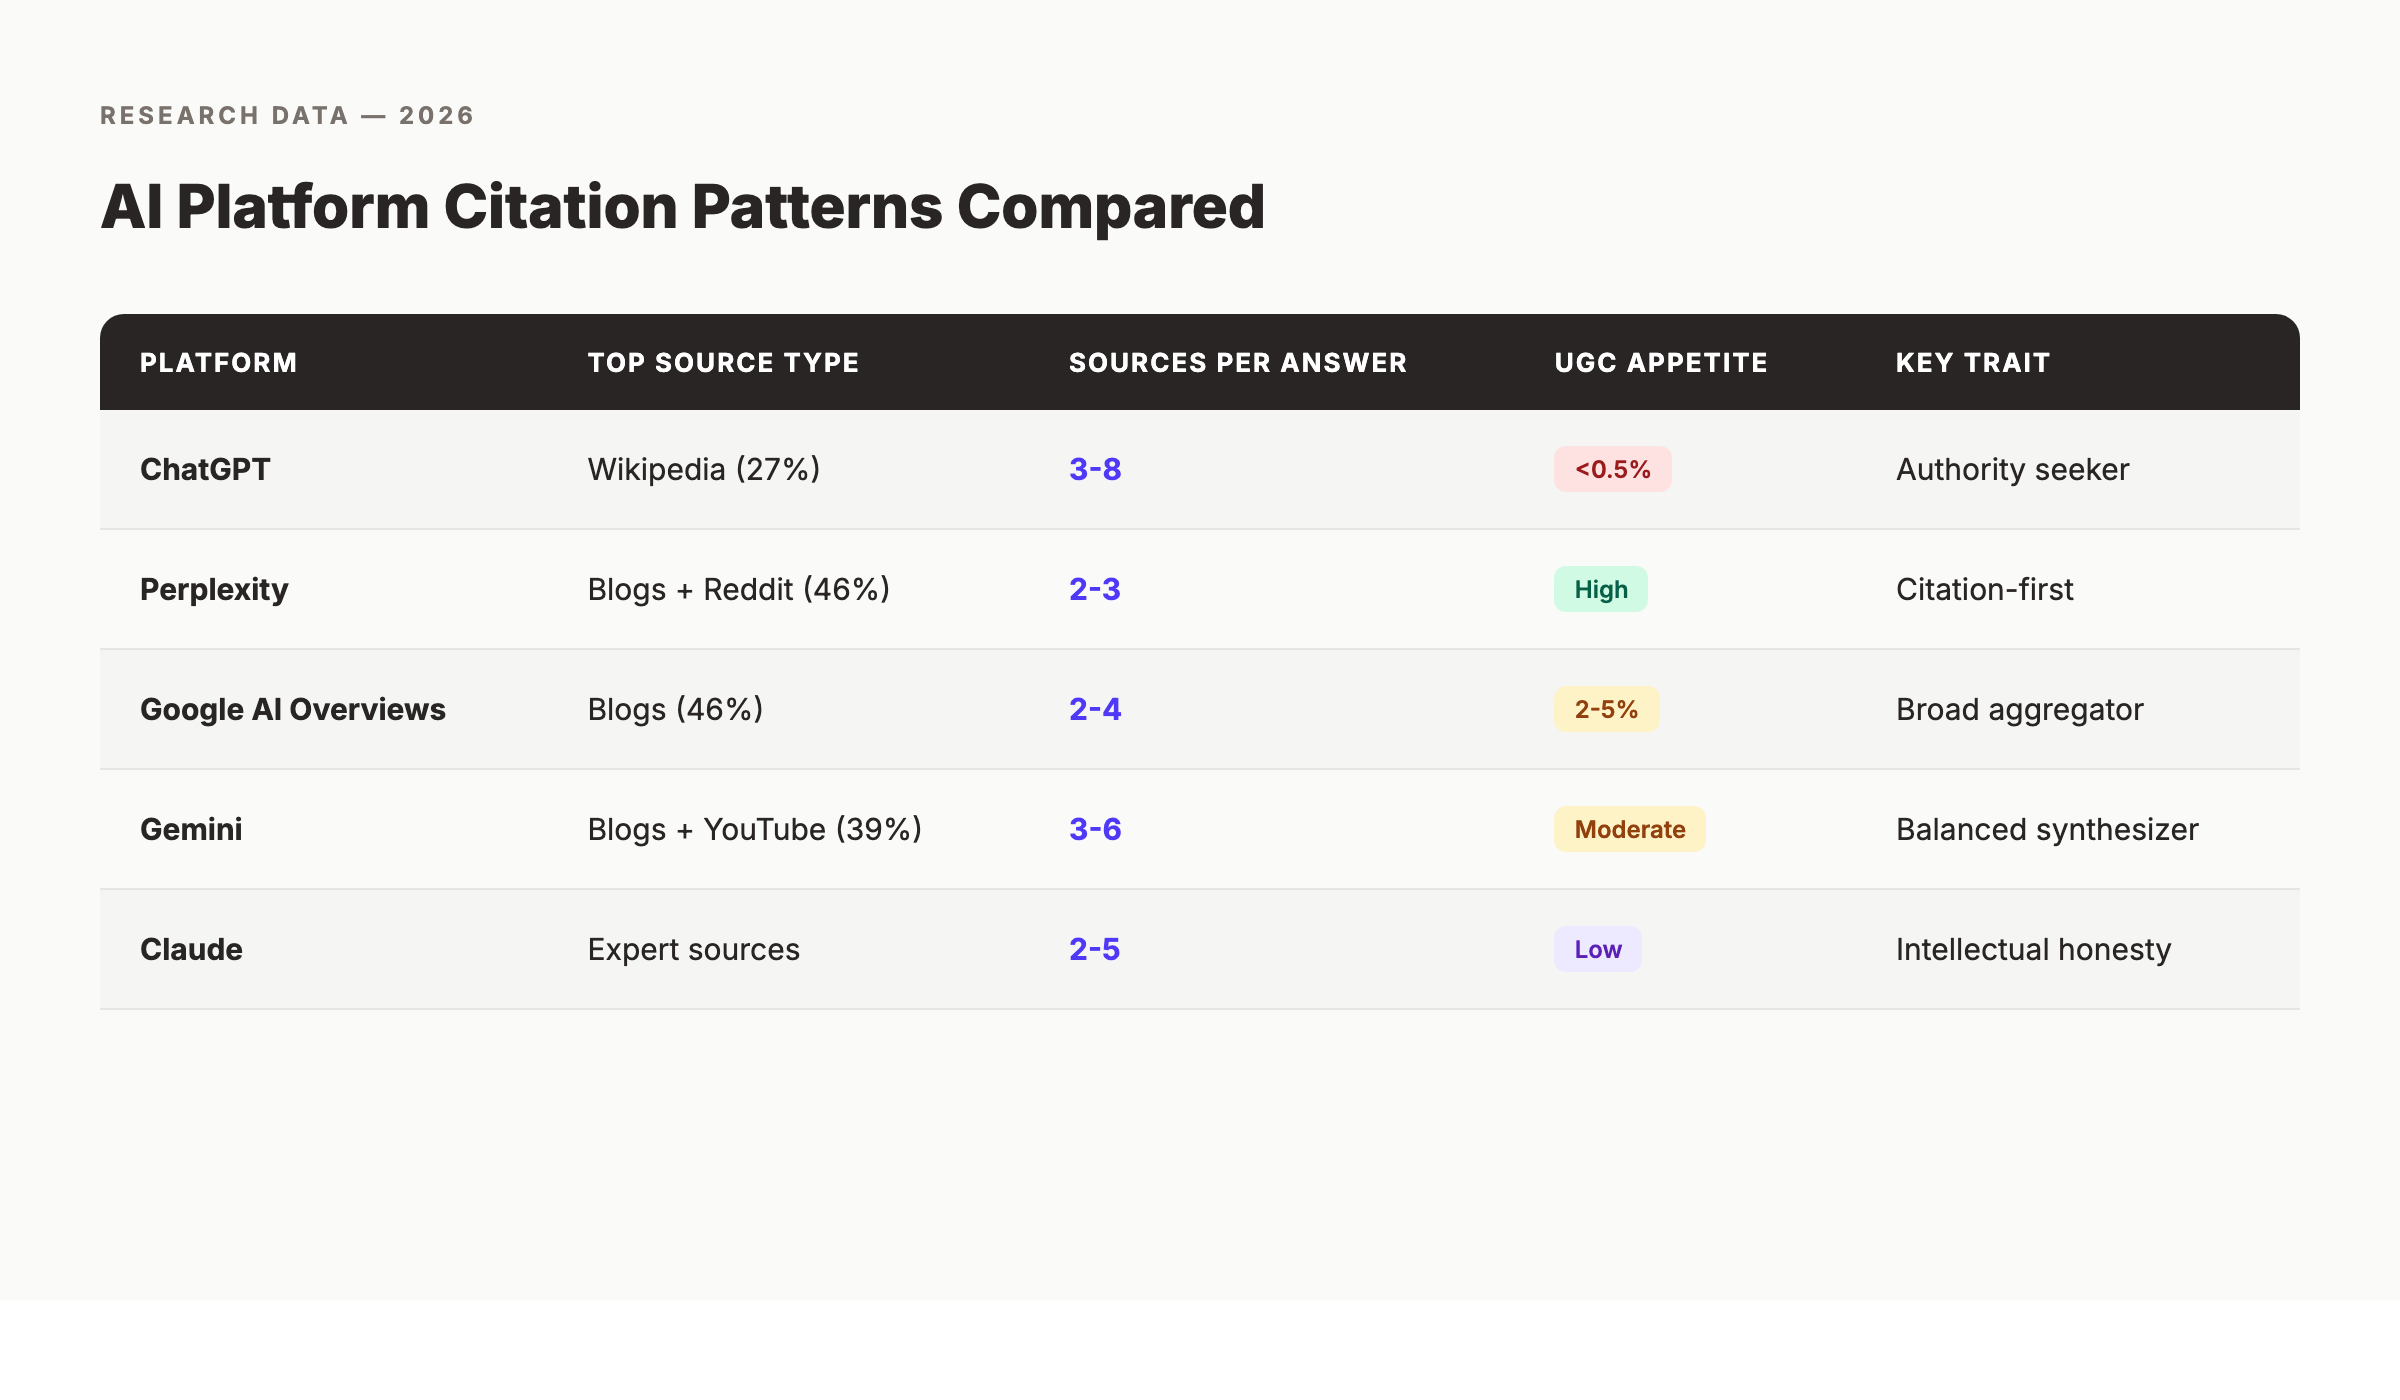The image size is (2400, 1400).
Task: Click the 'Balanced synthesizer' trait
Action: tap(2047, 829)
